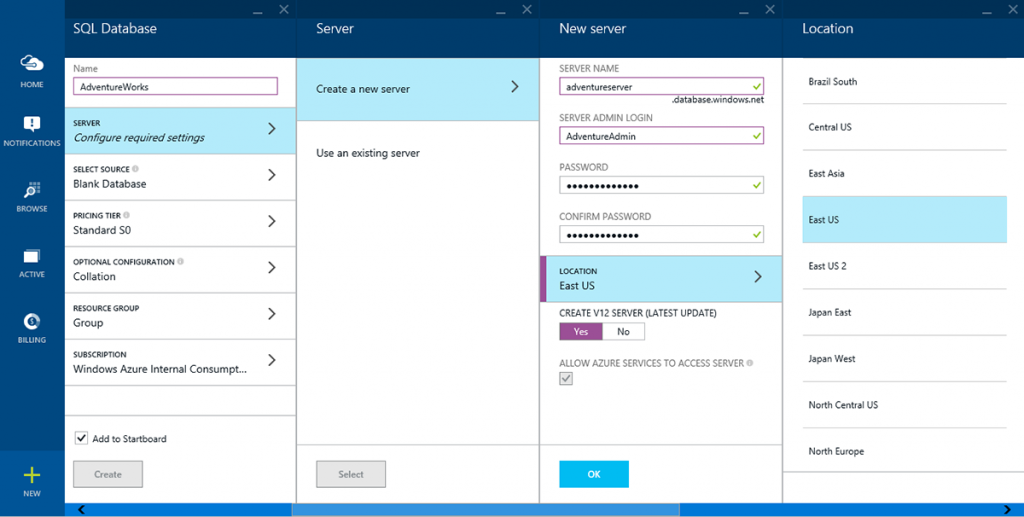This screenshot has width=1024, height=517.
Task: Click the Create button
Action: (x=108, y=475)
